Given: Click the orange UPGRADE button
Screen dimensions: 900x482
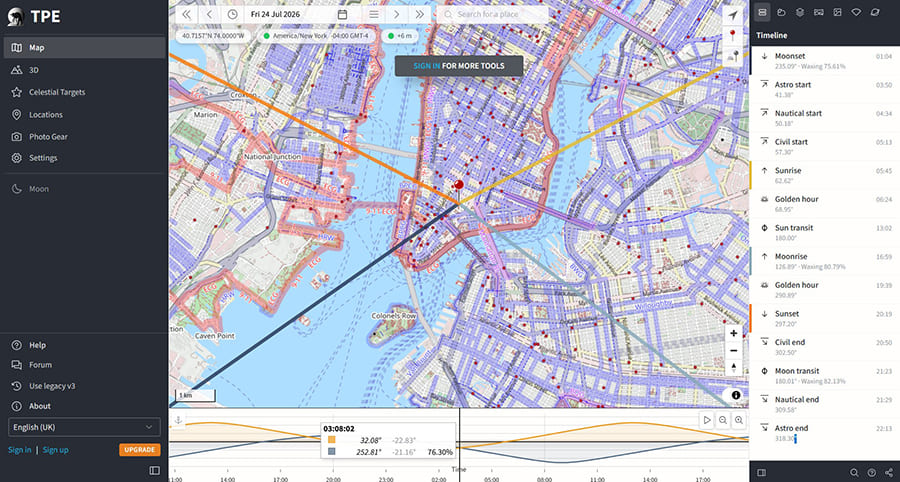Looking at the screenshot, I should coord(139,450).
